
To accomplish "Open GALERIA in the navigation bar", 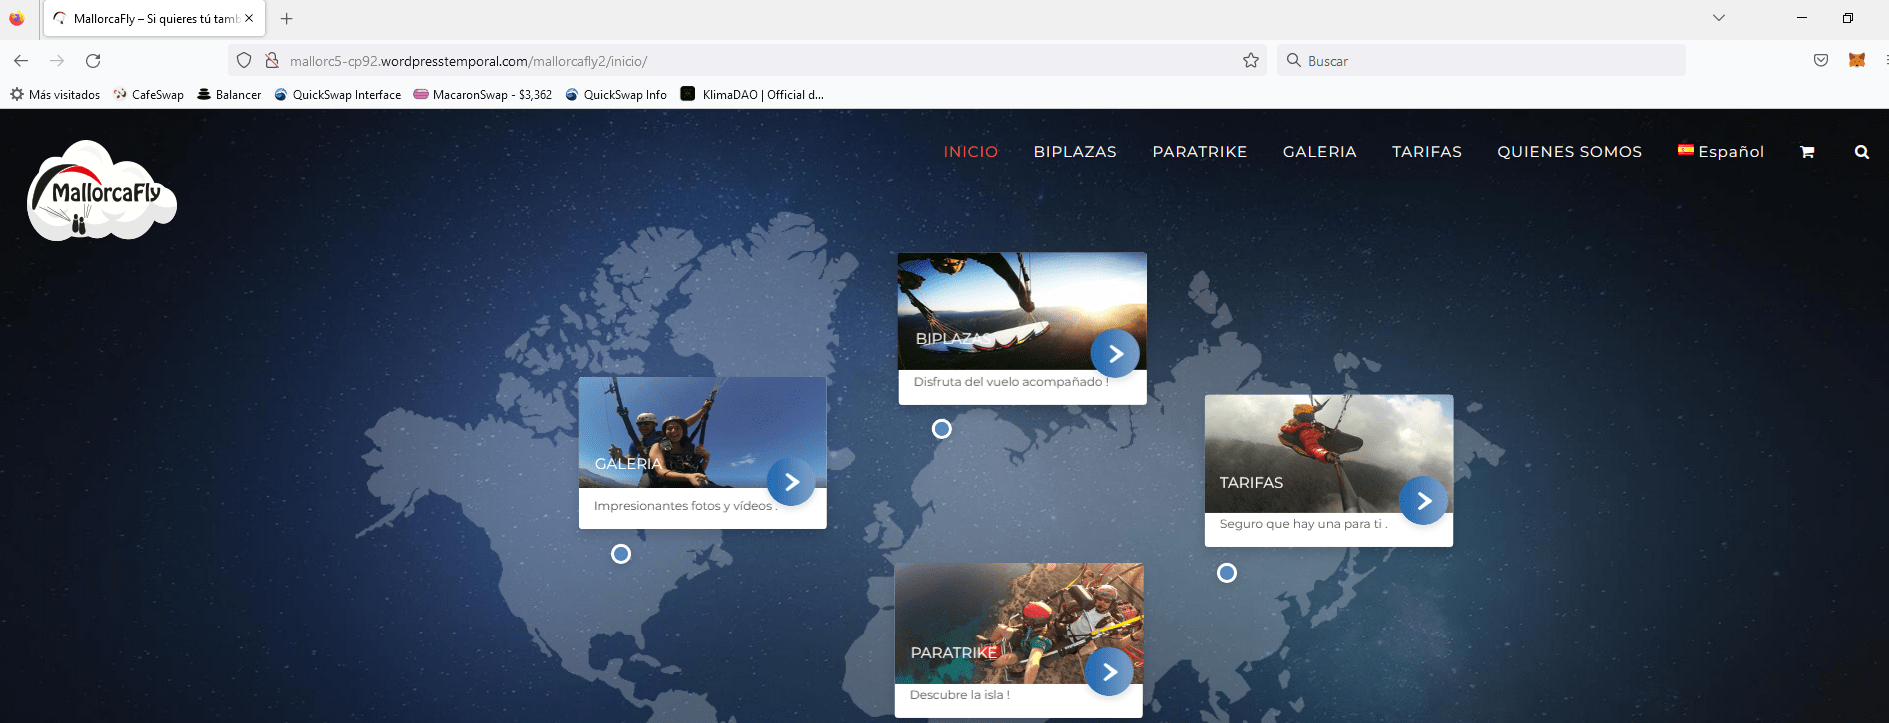I will click(x=1320, y=152).
